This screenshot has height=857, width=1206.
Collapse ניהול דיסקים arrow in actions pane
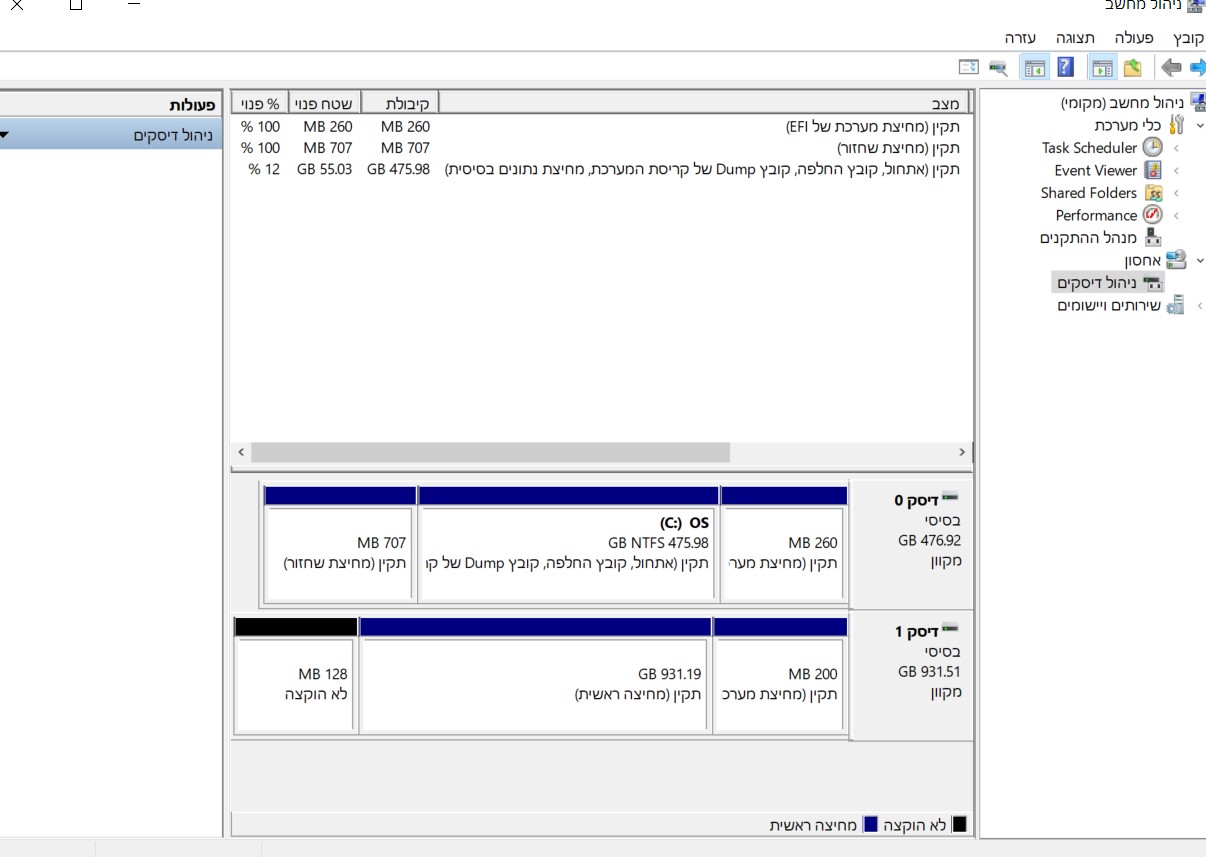click(x=5, y=135)
